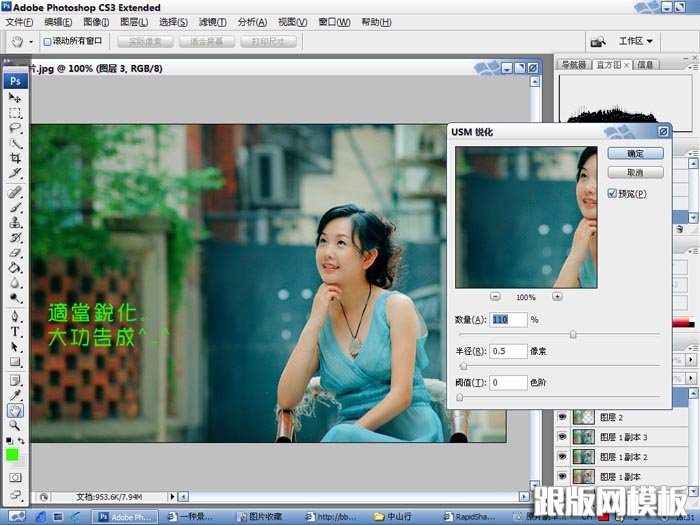Hide layer 图层 2 using eye icon

(562, 417)
